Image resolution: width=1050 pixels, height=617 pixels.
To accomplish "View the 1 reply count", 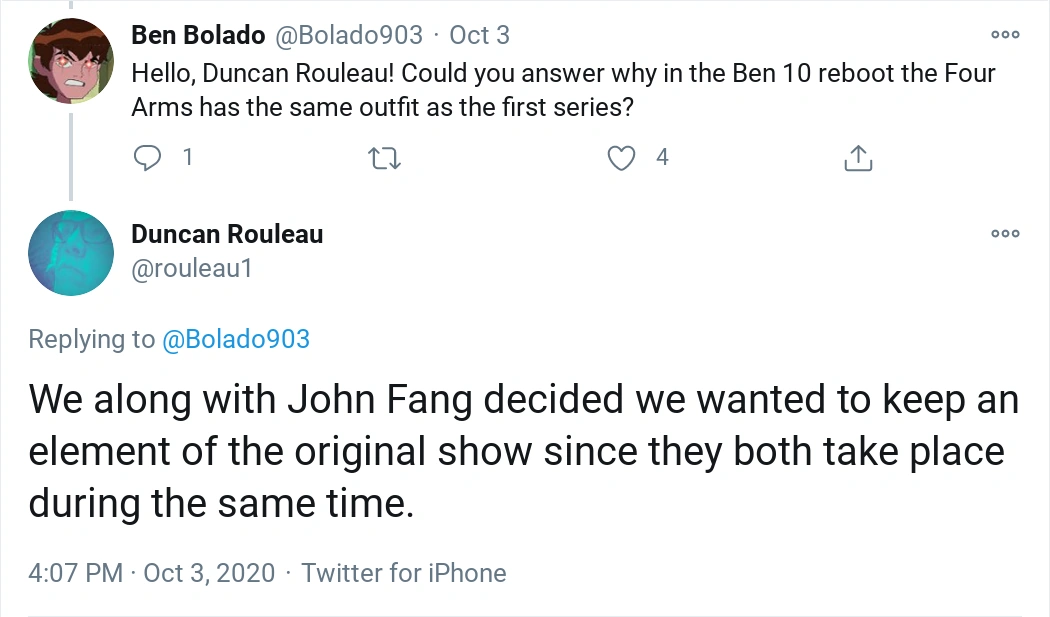I will pyautogui.click(x=187, y=157).
